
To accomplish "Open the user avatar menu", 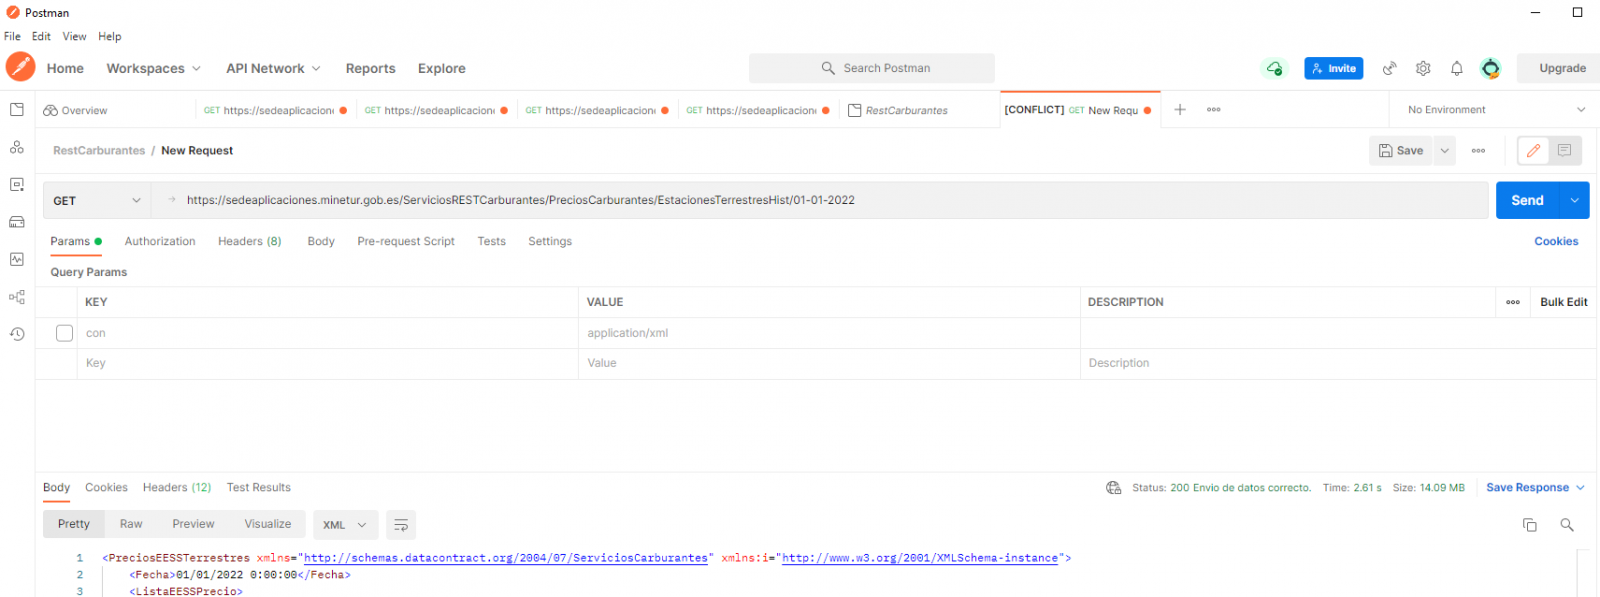I will [x=1491, y=68].
